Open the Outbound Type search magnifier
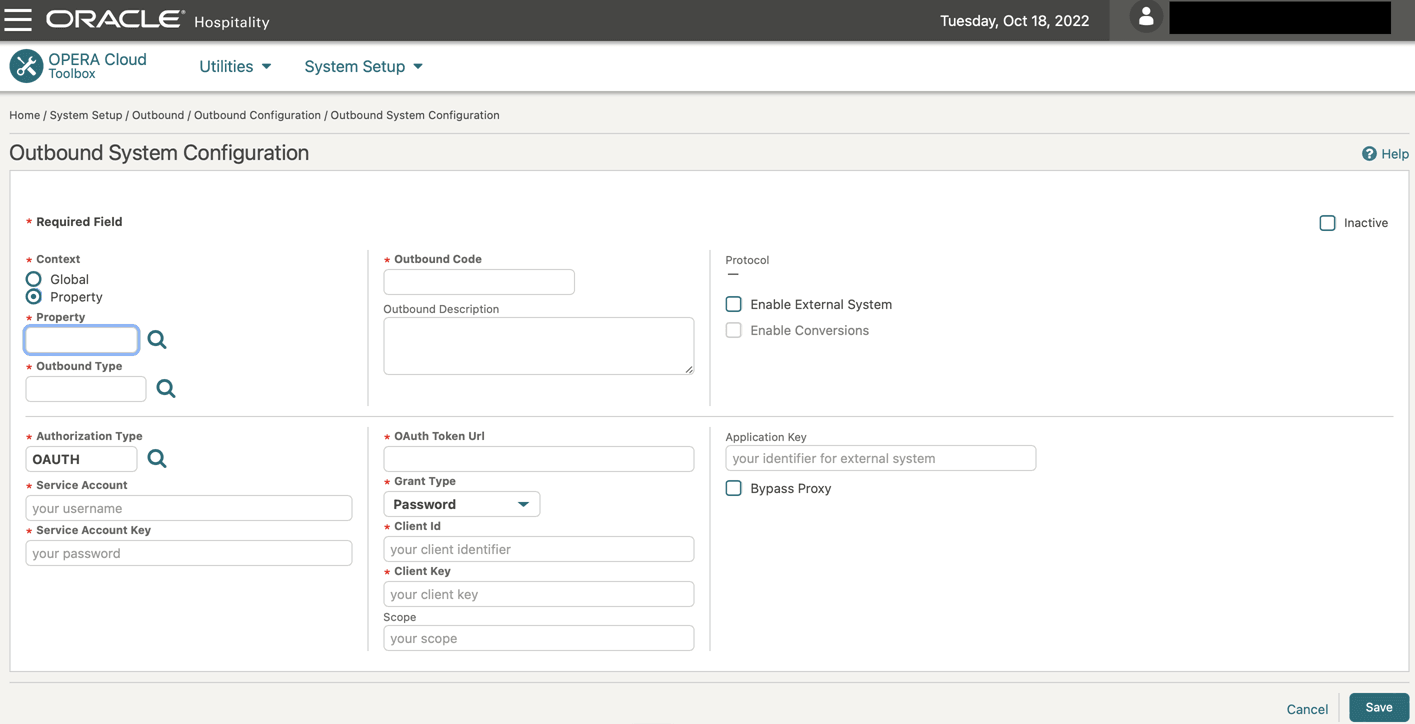 point(165,388)
